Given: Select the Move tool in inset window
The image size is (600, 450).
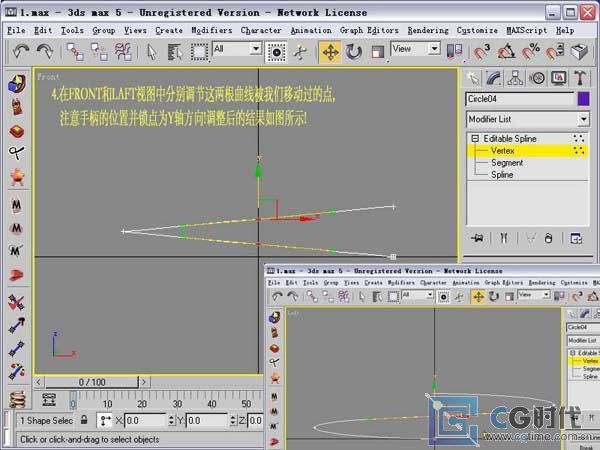Looking at the screenshot, I should pos(478,297).
